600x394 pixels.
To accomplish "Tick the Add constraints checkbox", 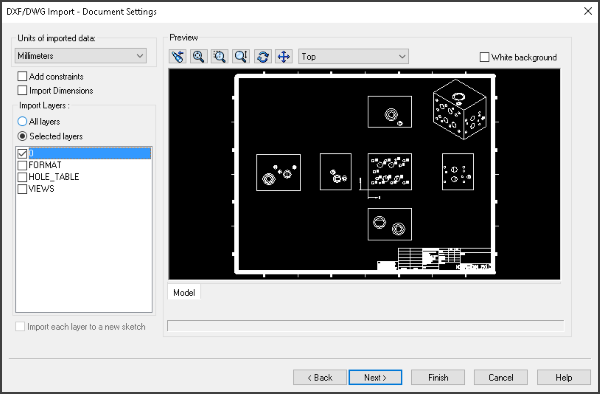I will [x=22, y=76].
